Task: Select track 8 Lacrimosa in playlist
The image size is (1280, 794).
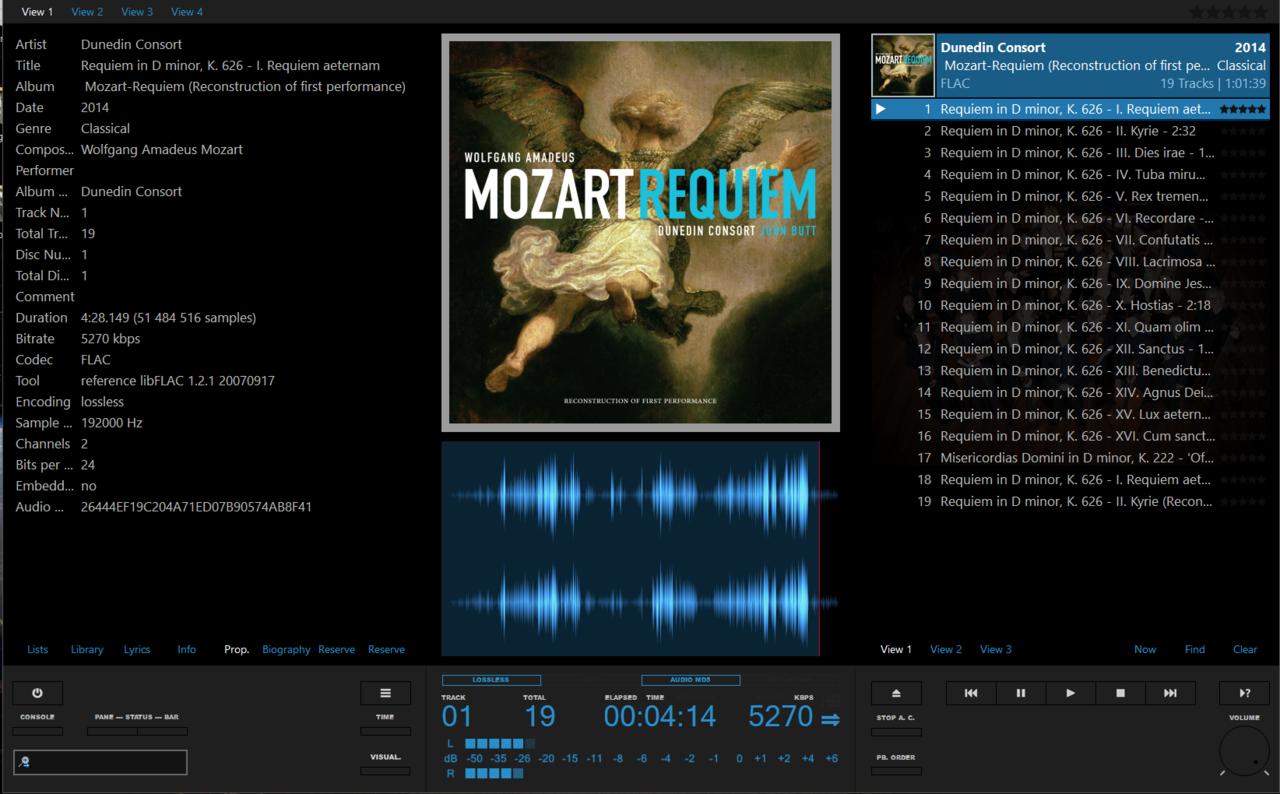Action: point(1077,262)
